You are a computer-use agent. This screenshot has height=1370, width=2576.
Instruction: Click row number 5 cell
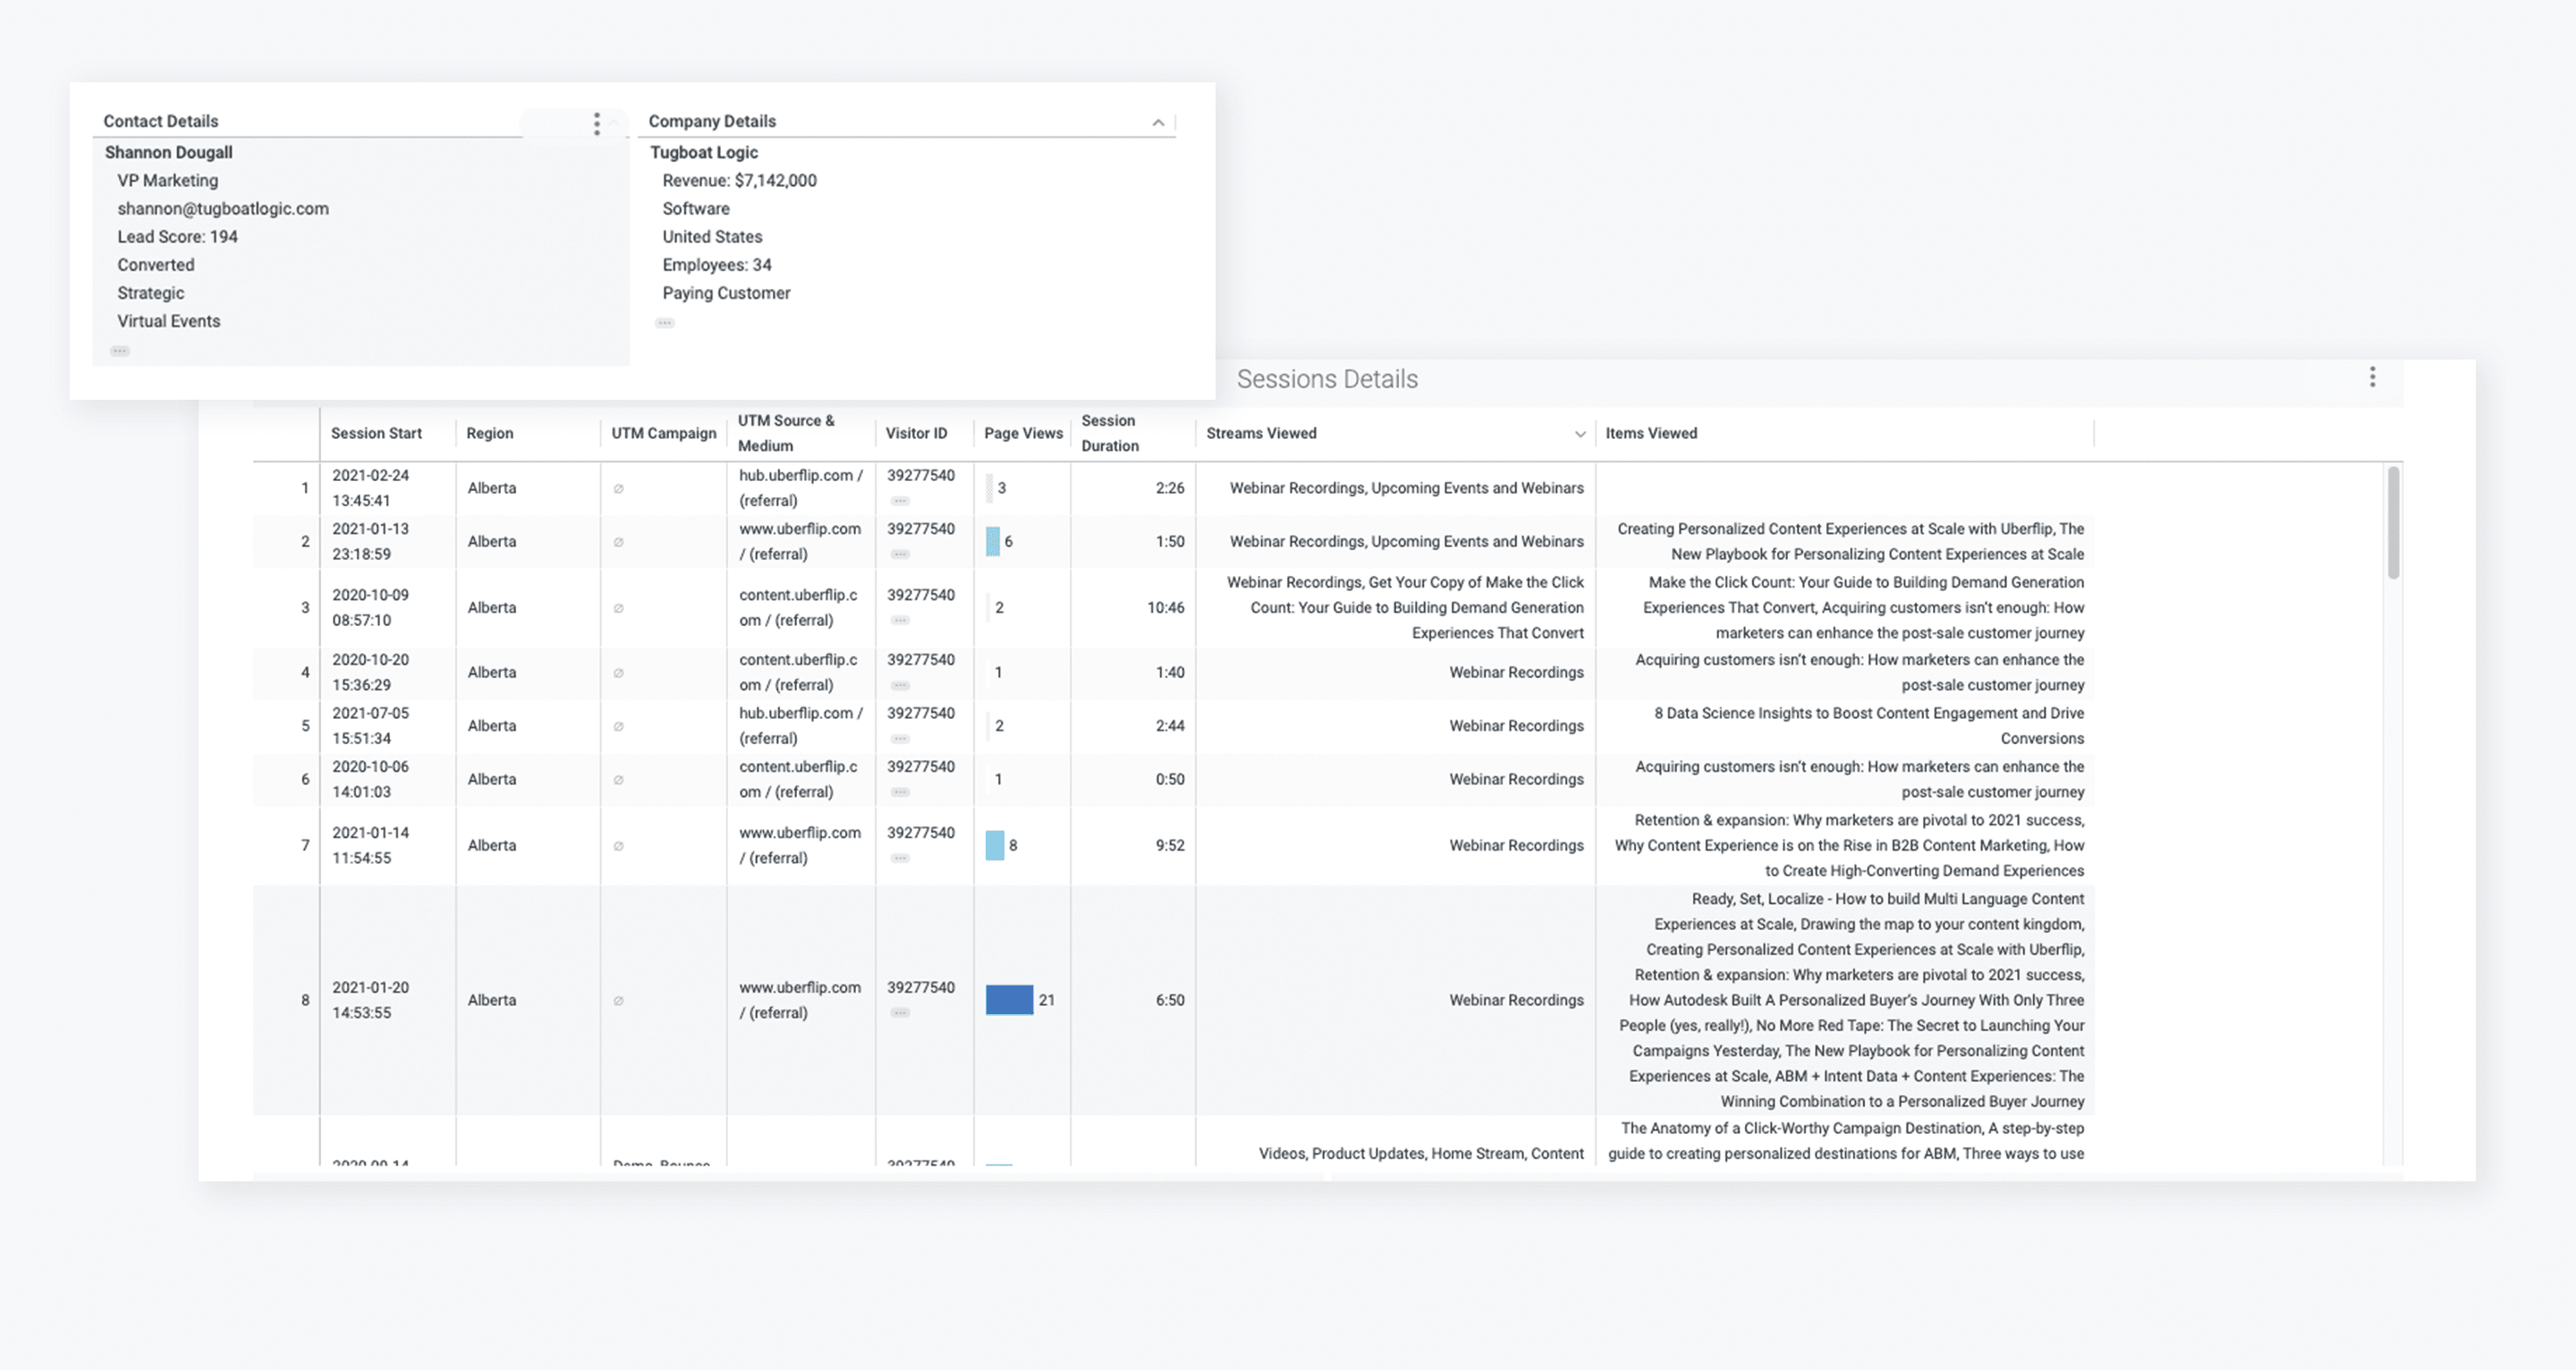[x=305, y=726]
